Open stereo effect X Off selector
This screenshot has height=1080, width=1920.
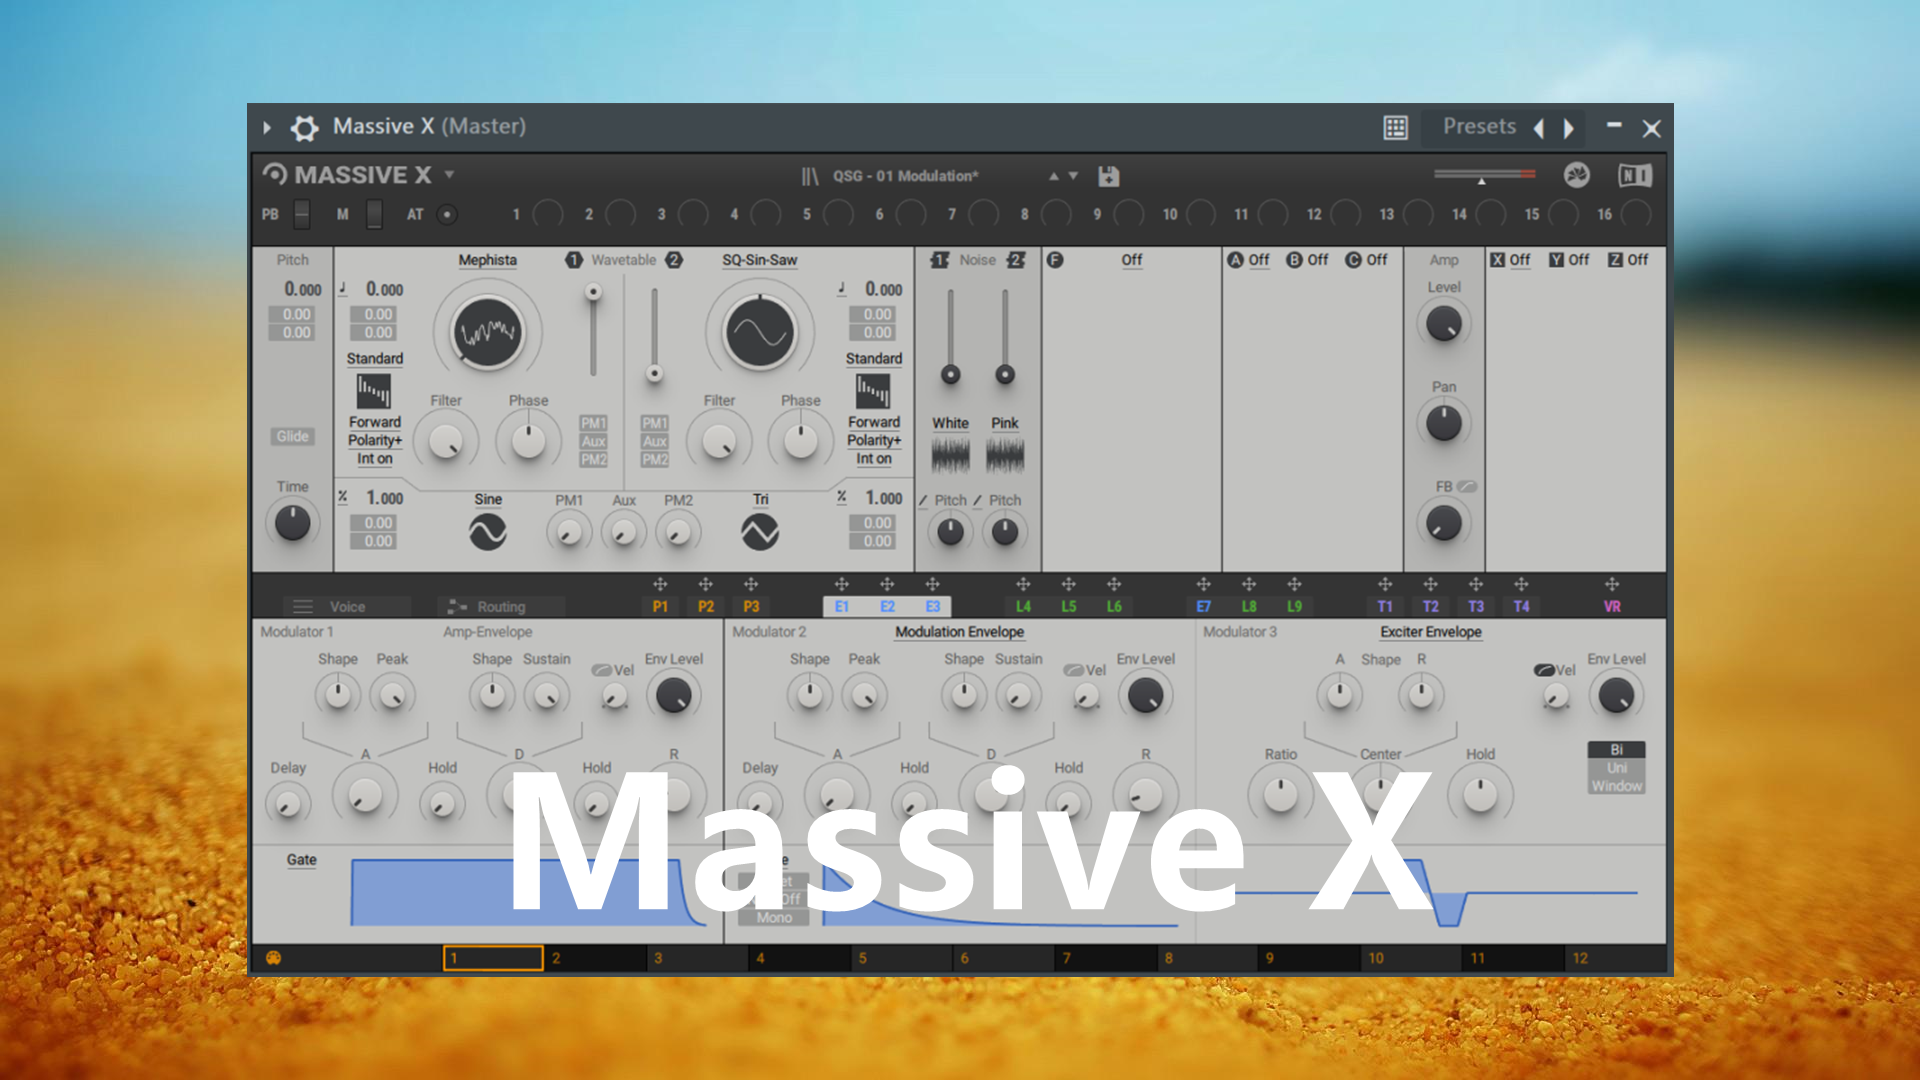(1520, 260)
